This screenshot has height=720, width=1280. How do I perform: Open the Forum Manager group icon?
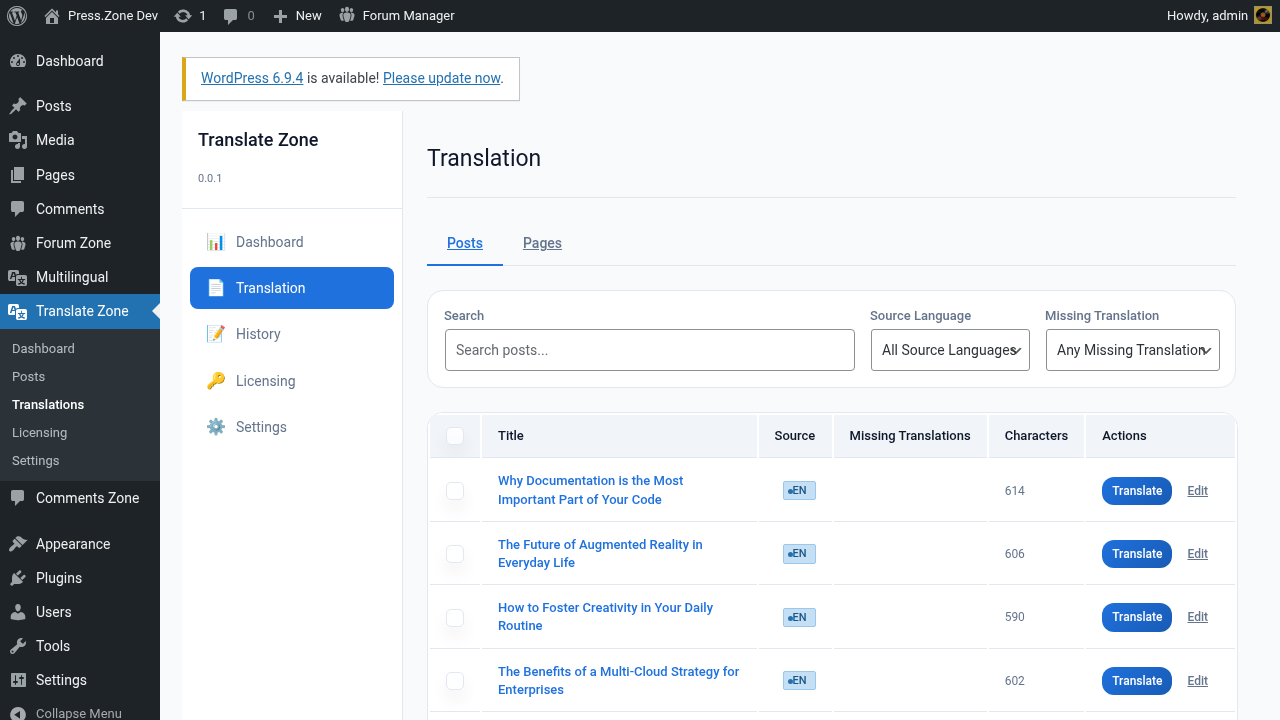pyautogui.click(x=347, y=15)
